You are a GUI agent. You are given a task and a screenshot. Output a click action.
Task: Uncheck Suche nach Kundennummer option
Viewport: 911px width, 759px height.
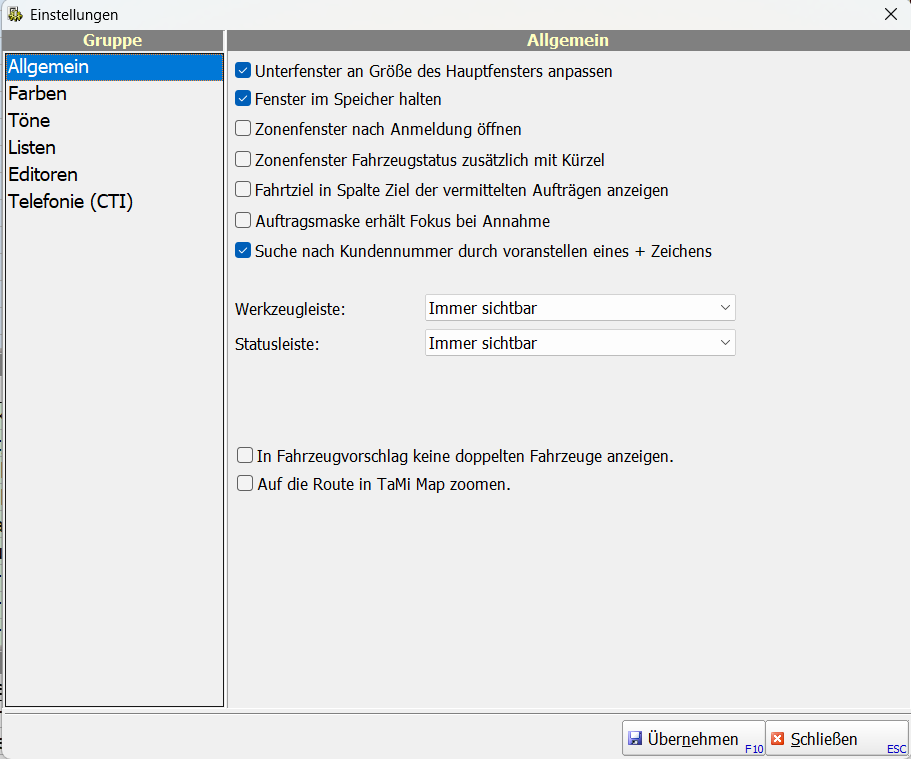click(x=243, y=251)
